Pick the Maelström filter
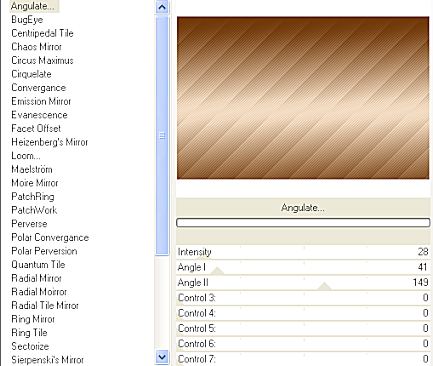The width and height of the screenshot is (433, 366). 32,169
